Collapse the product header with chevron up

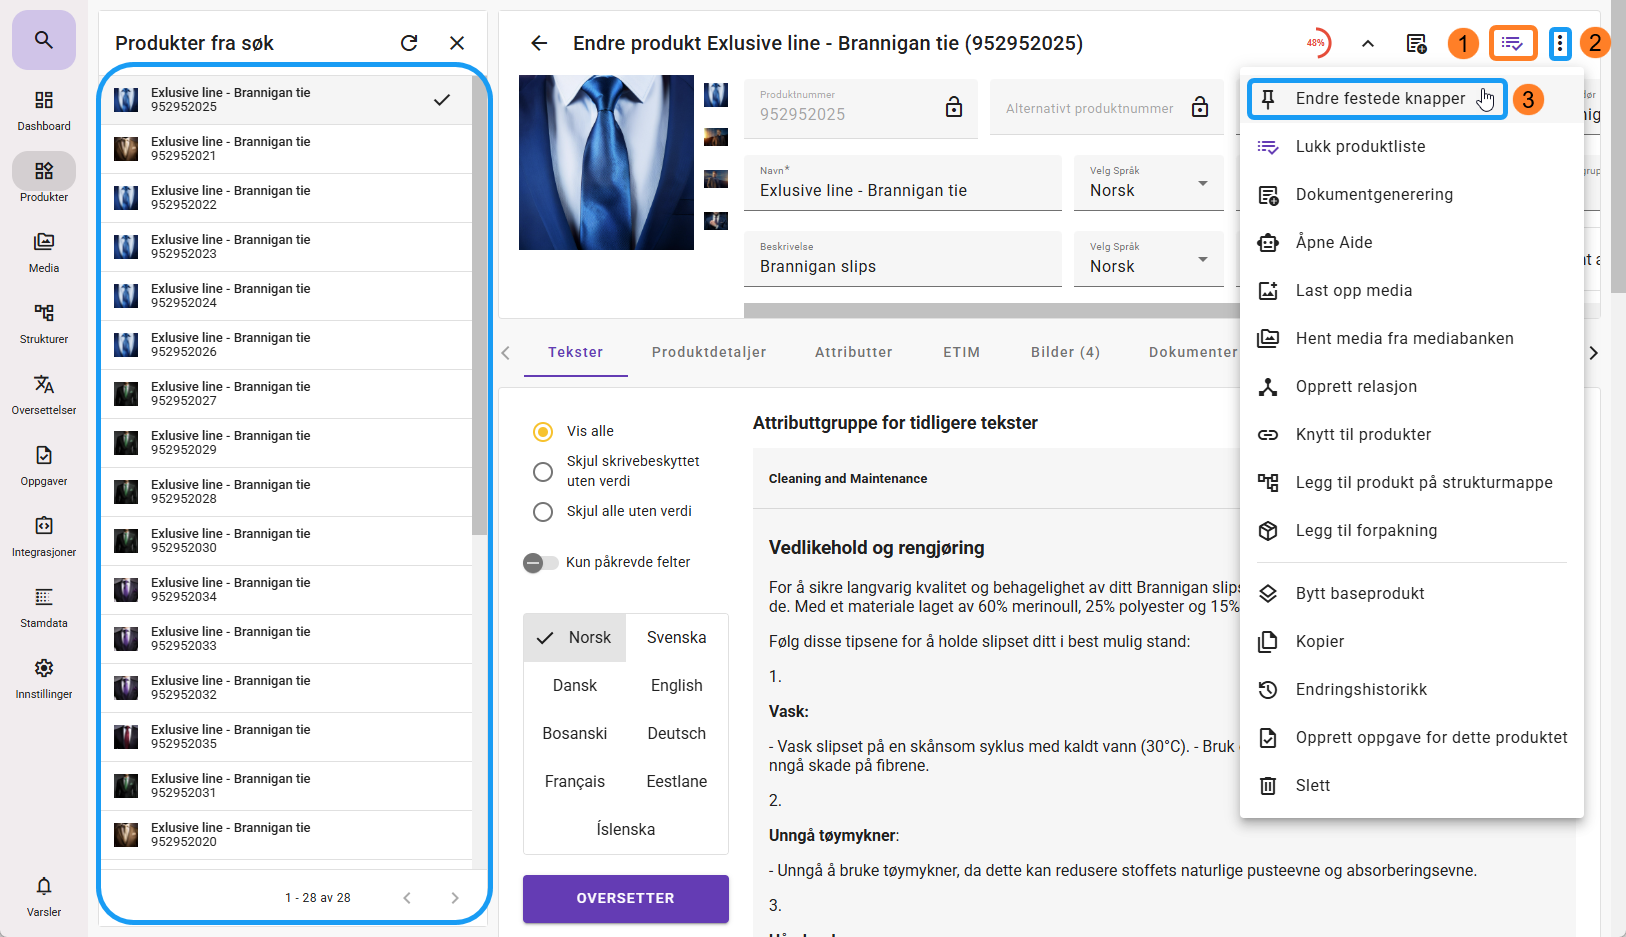pos(1368,43)
